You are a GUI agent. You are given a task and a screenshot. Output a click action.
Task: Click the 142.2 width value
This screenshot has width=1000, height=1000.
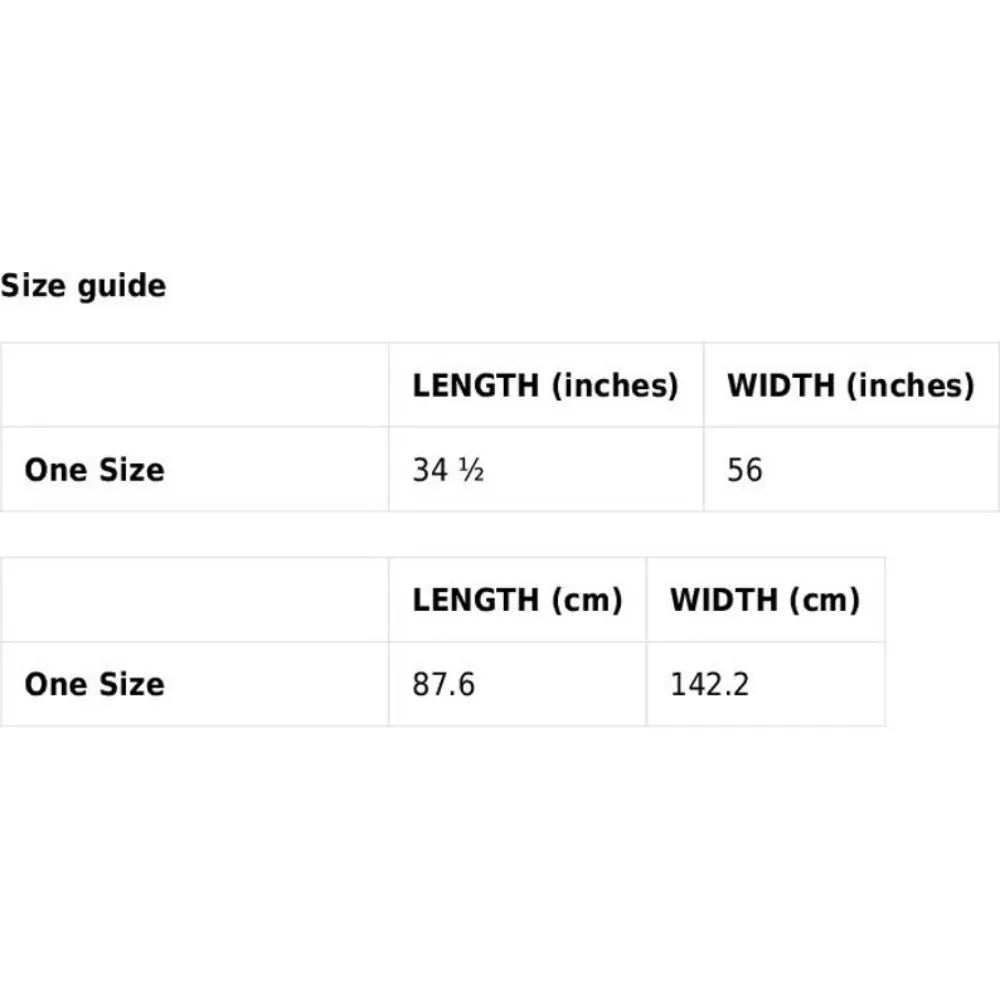(x=709, y=684)
